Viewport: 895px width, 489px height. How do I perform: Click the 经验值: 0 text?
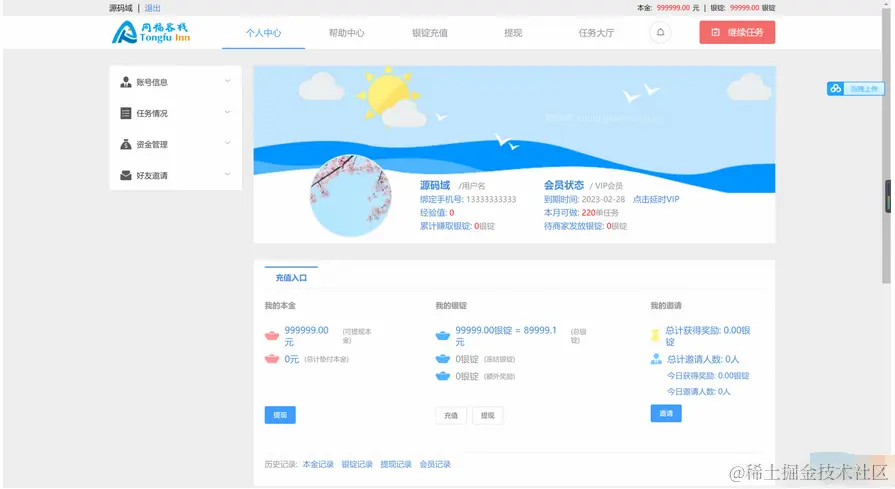tap(437, 212)
